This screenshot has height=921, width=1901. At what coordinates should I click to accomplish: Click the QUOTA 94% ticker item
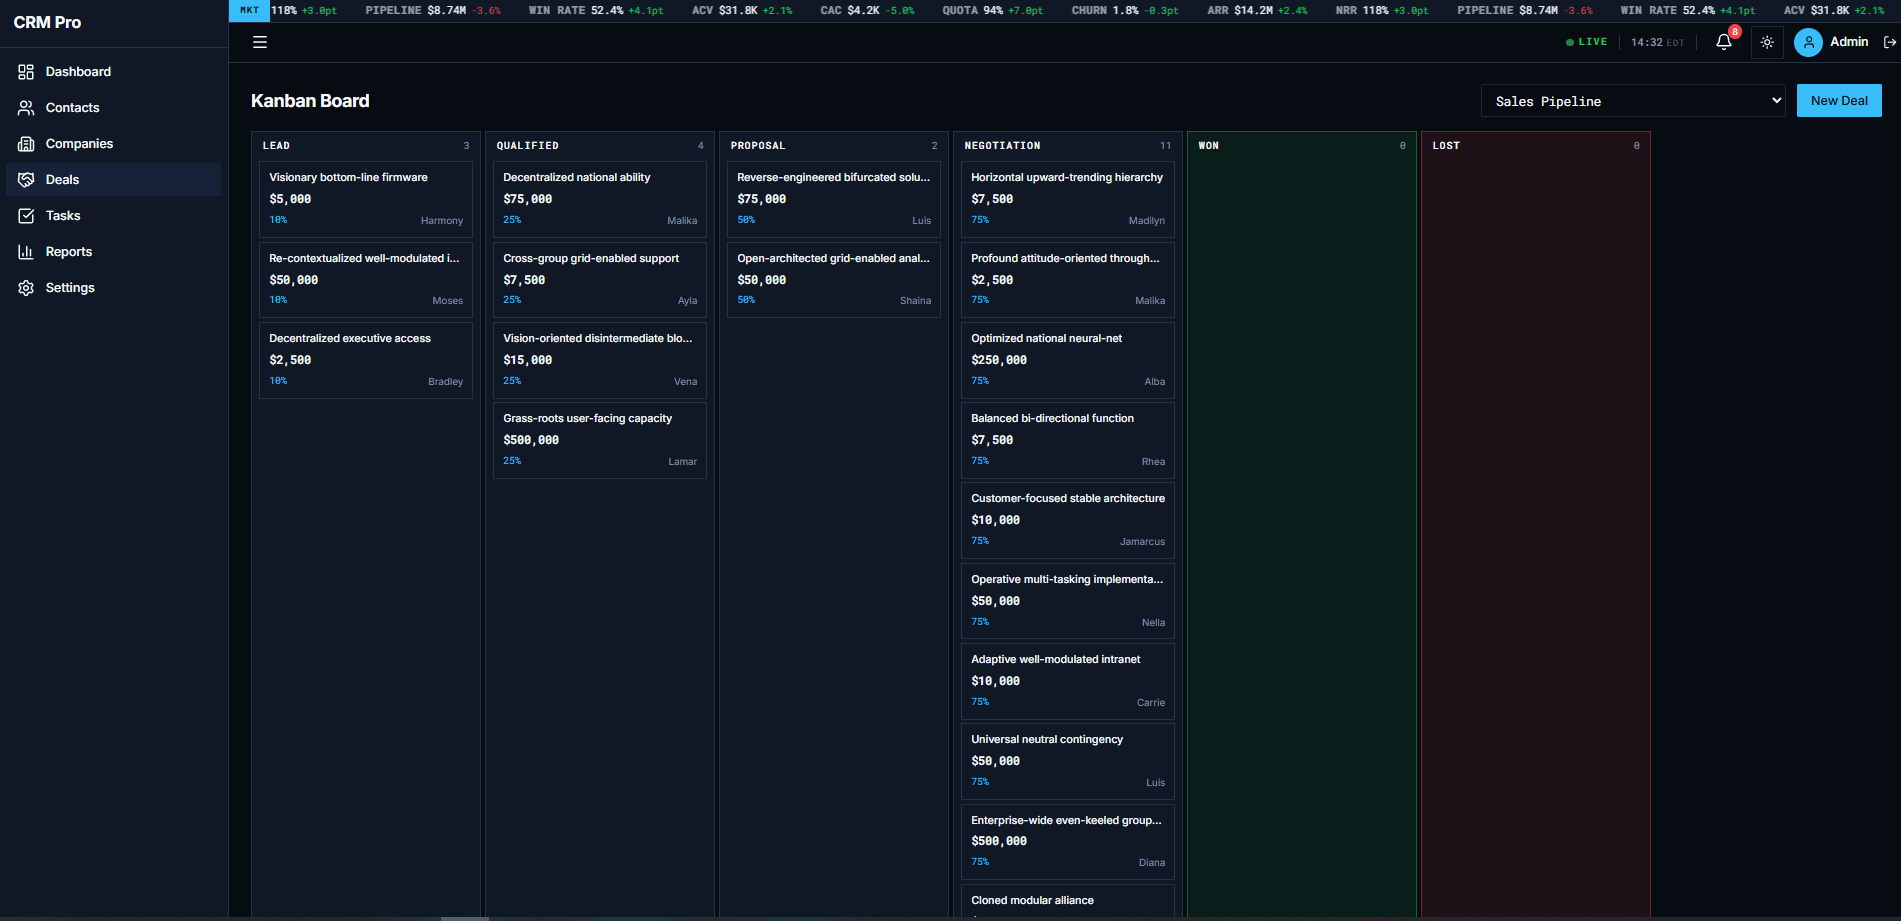coord(992,10)
